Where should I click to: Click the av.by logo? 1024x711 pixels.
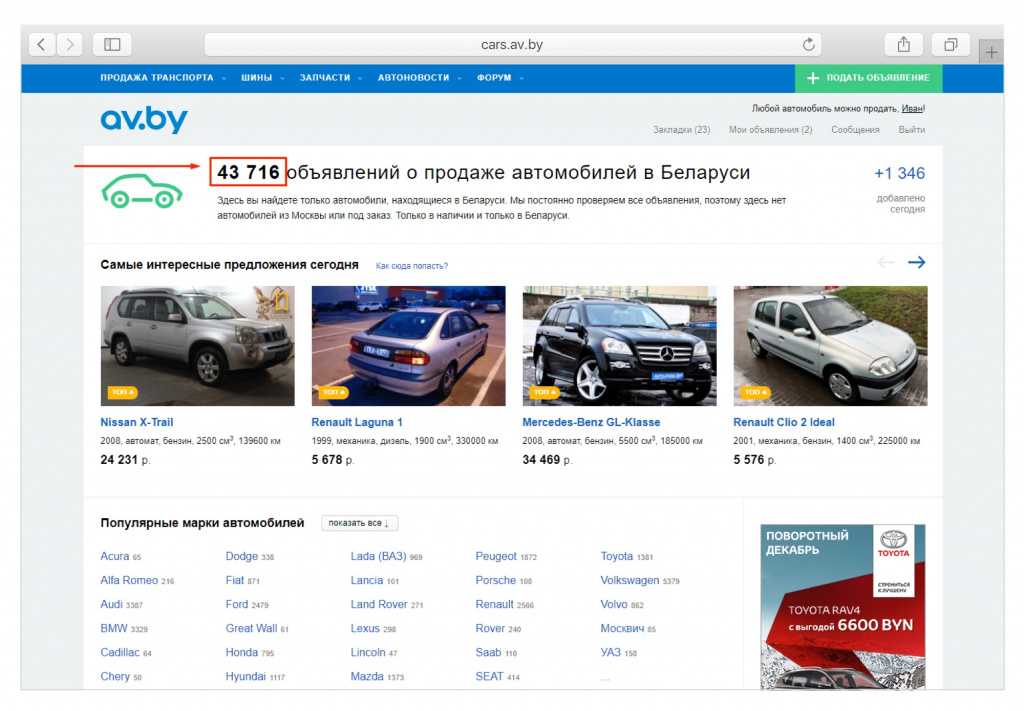(144, 119)
